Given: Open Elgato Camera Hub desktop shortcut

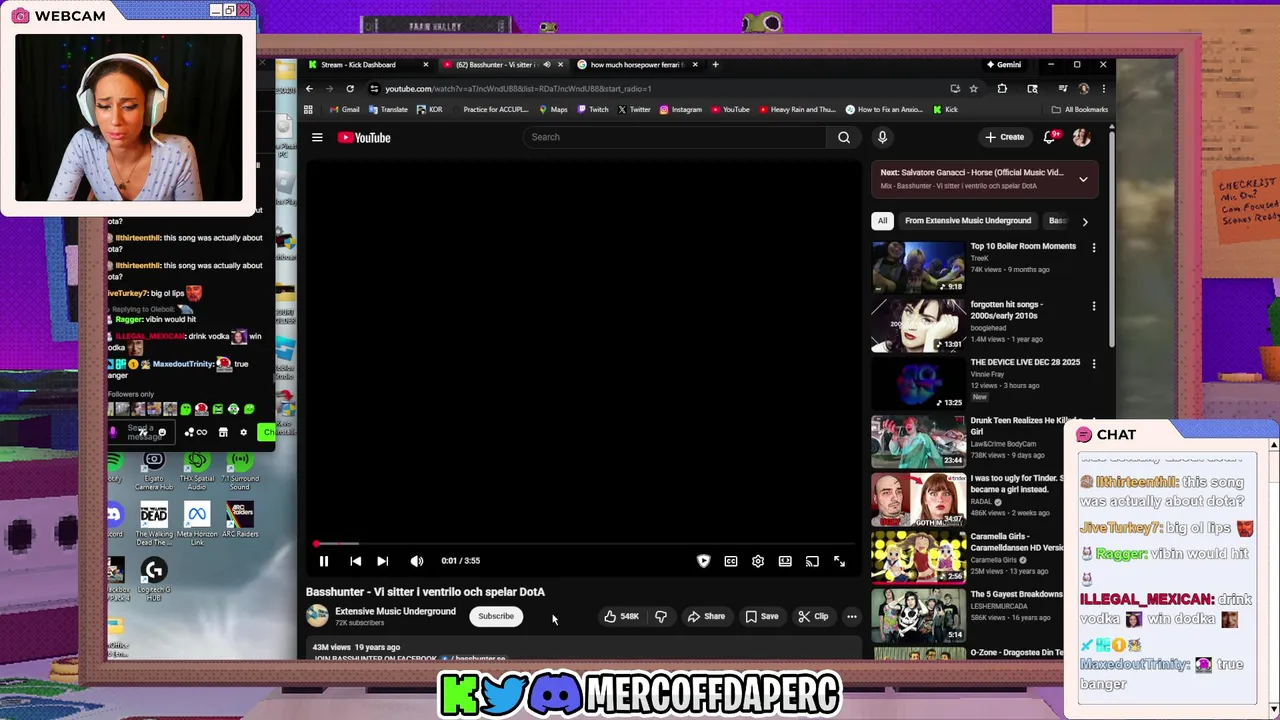Looking at the screenshot, I should click(154, 471).
